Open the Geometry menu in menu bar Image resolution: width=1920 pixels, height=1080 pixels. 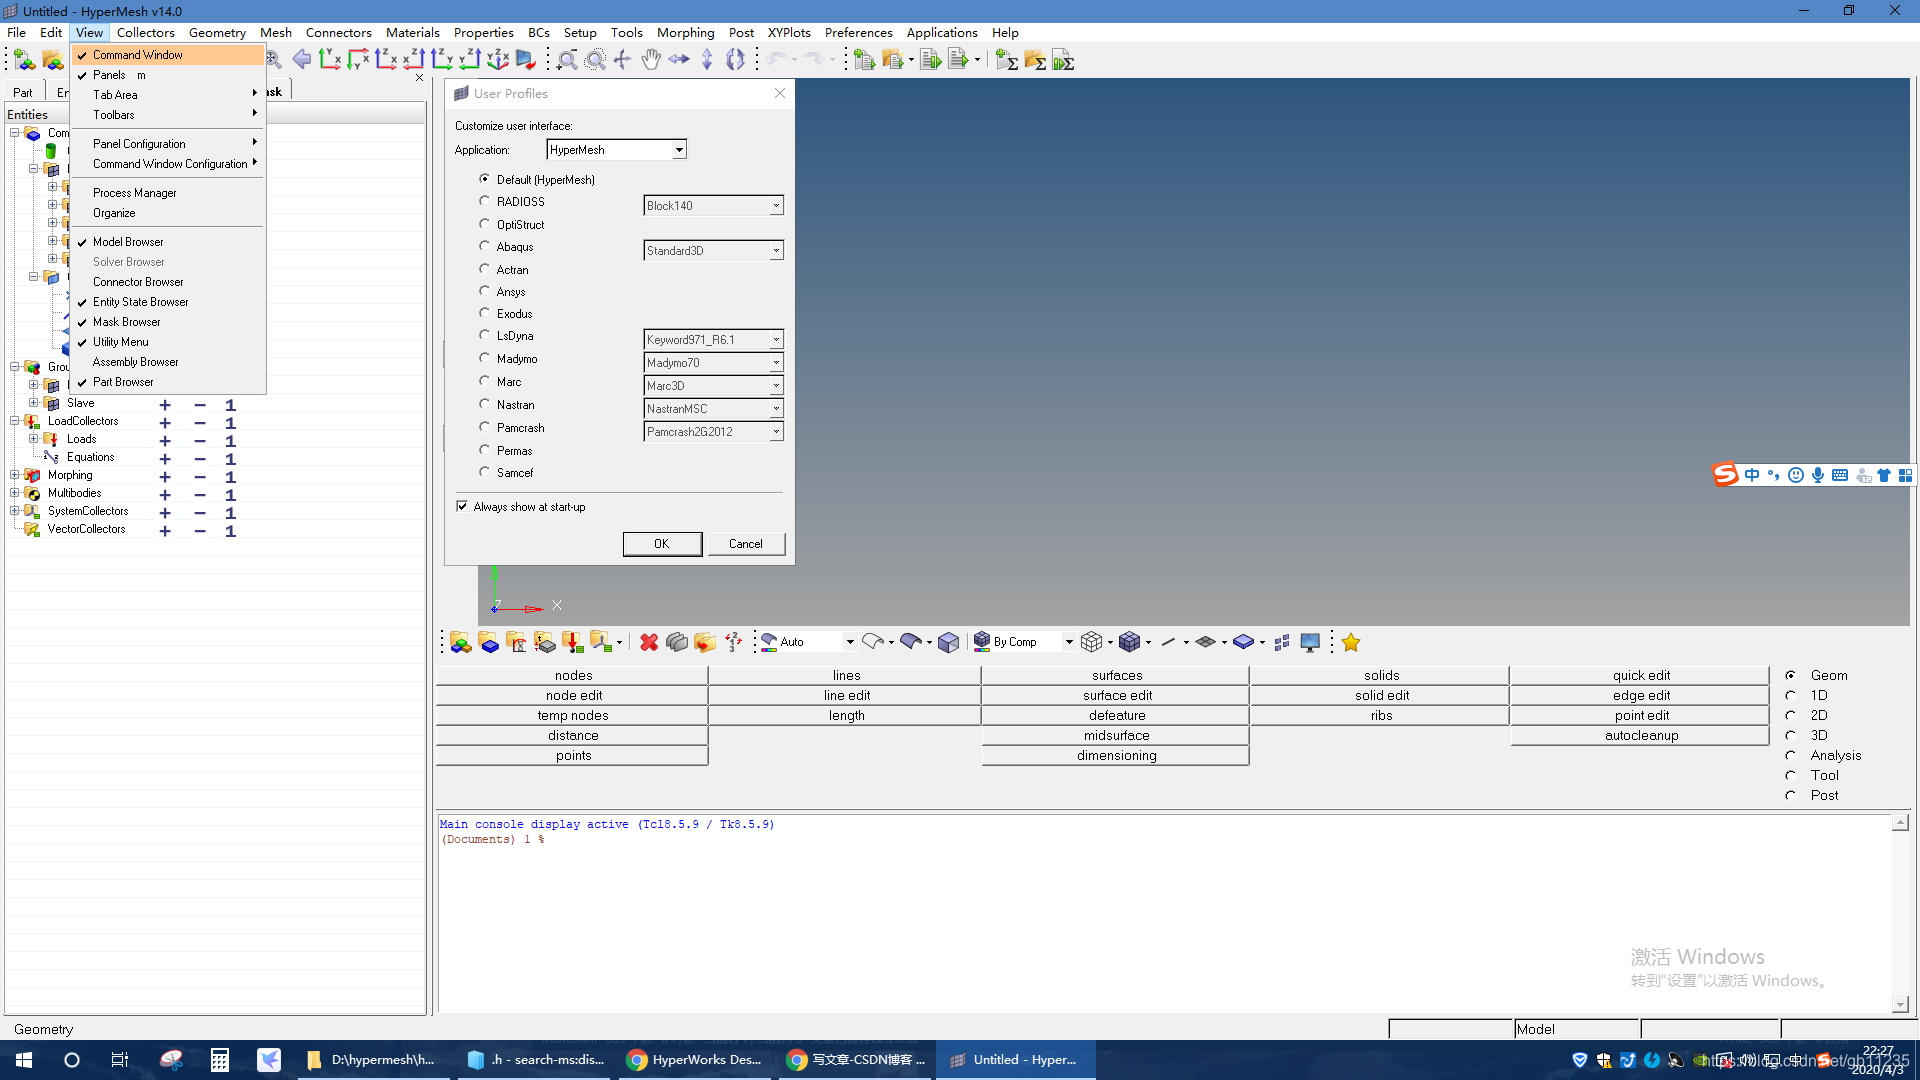[217, 32]
